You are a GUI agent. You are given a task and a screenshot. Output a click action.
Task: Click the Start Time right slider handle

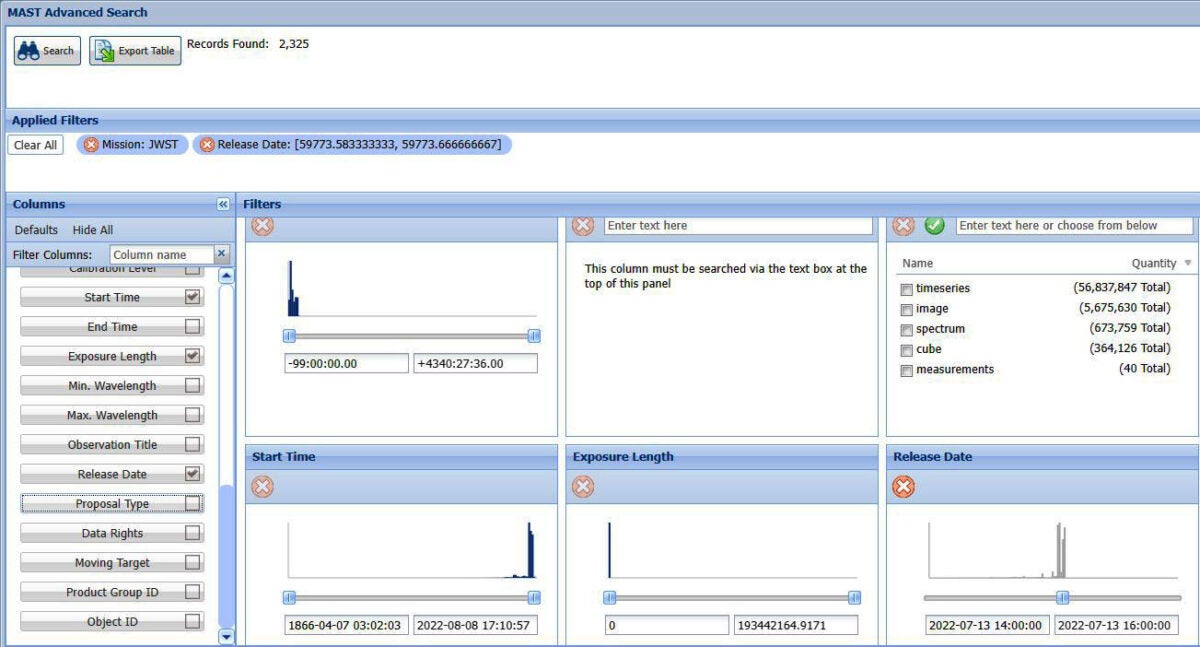click(534, 597)
